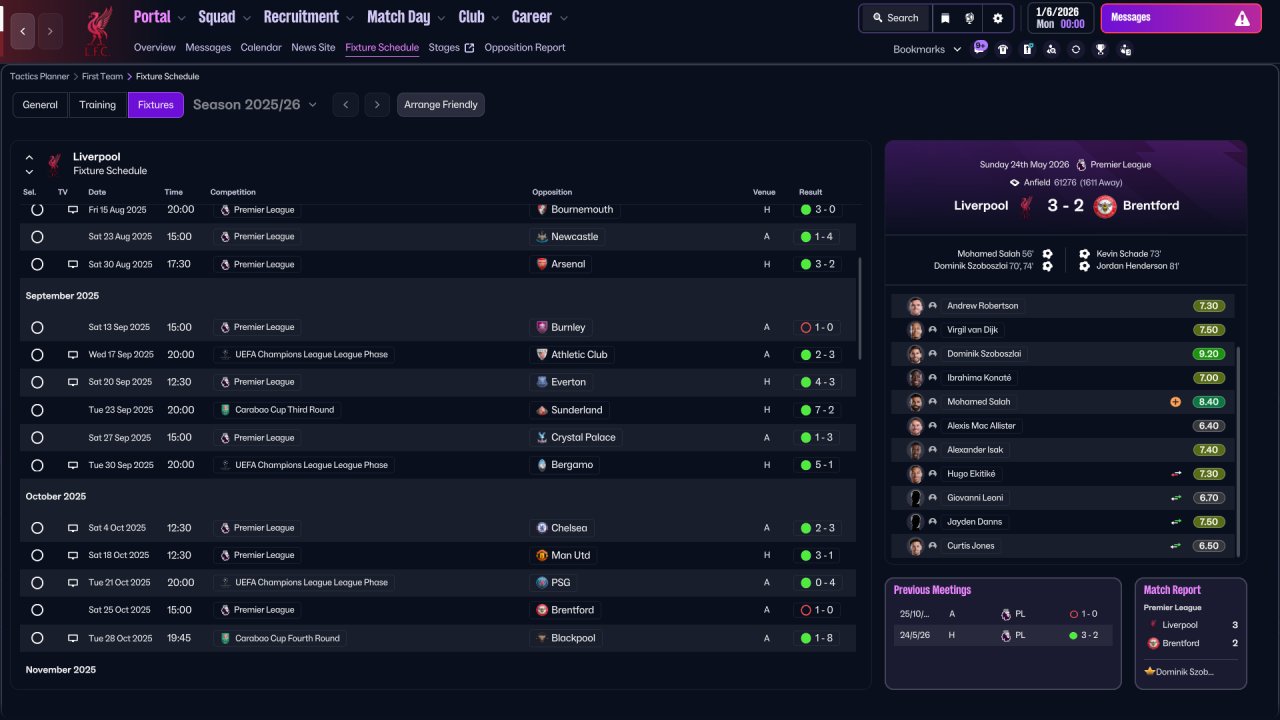Select the Fixtures tab
The image size is (1280, 720).
coord(155,105)
